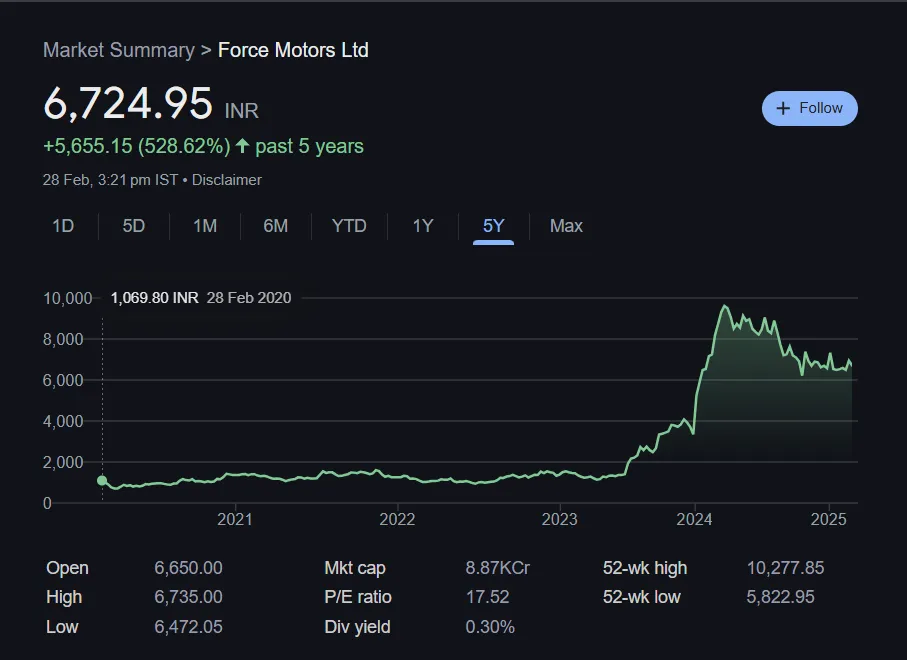
Task: Click the 28 Feb, 3:21 pm IST timestamp
Action: [x=110, y=180]
